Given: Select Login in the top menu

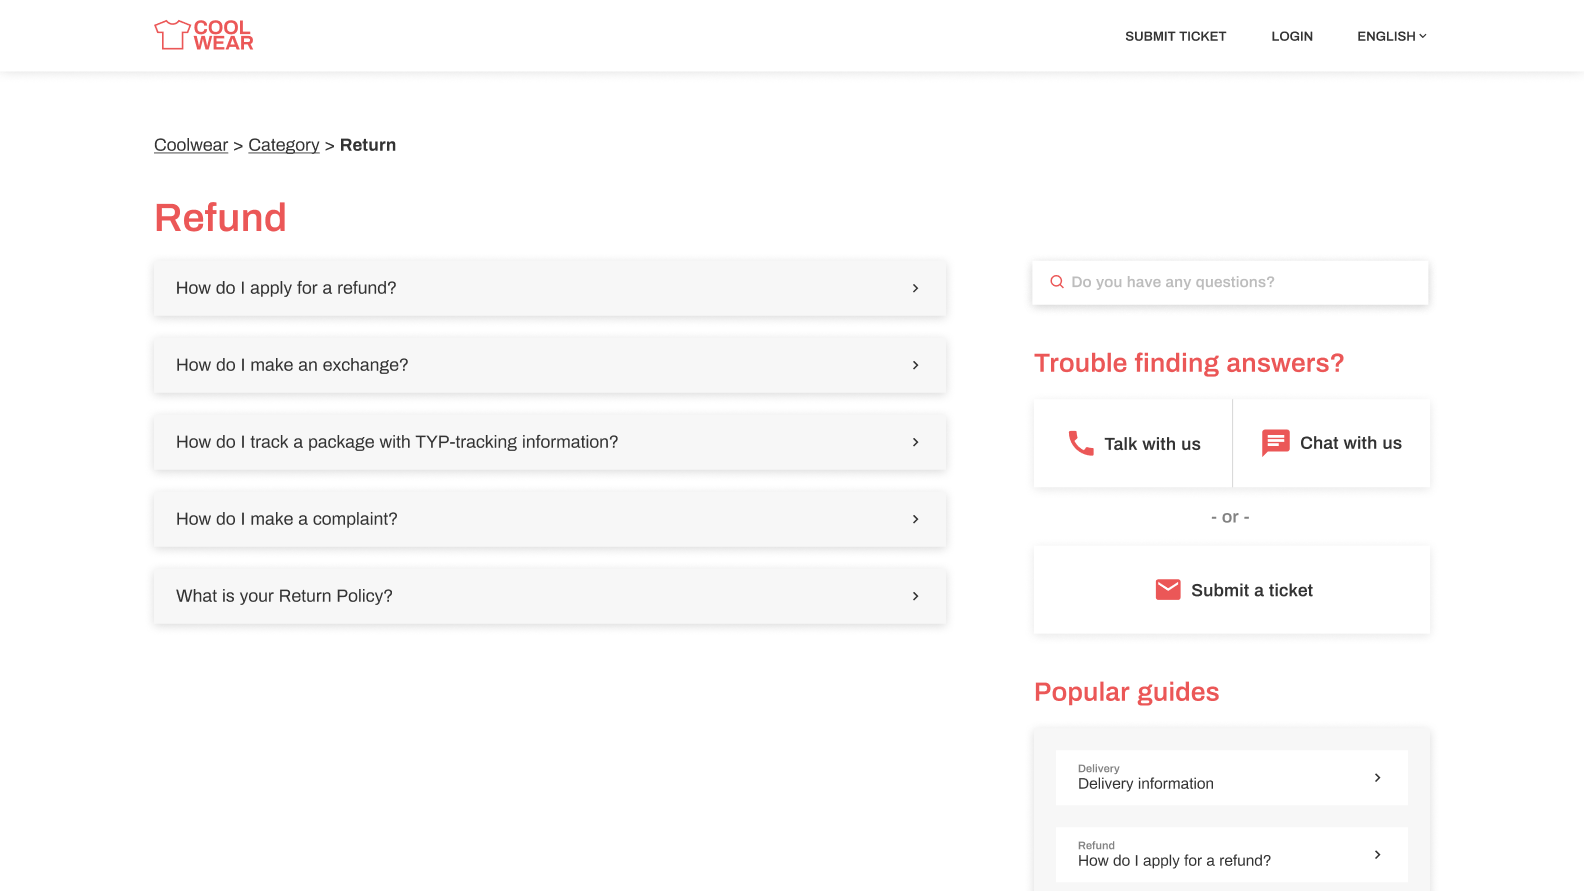Looking at the screenshot, I should pos(1291,36).
